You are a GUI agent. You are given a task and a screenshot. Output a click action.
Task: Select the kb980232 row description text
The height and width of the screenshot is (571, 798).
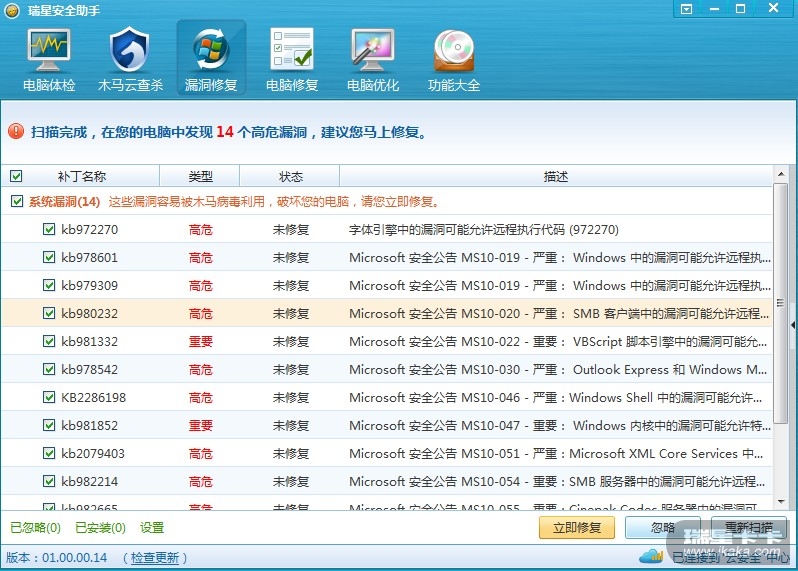pyautogui.click(x=559, y=313)
